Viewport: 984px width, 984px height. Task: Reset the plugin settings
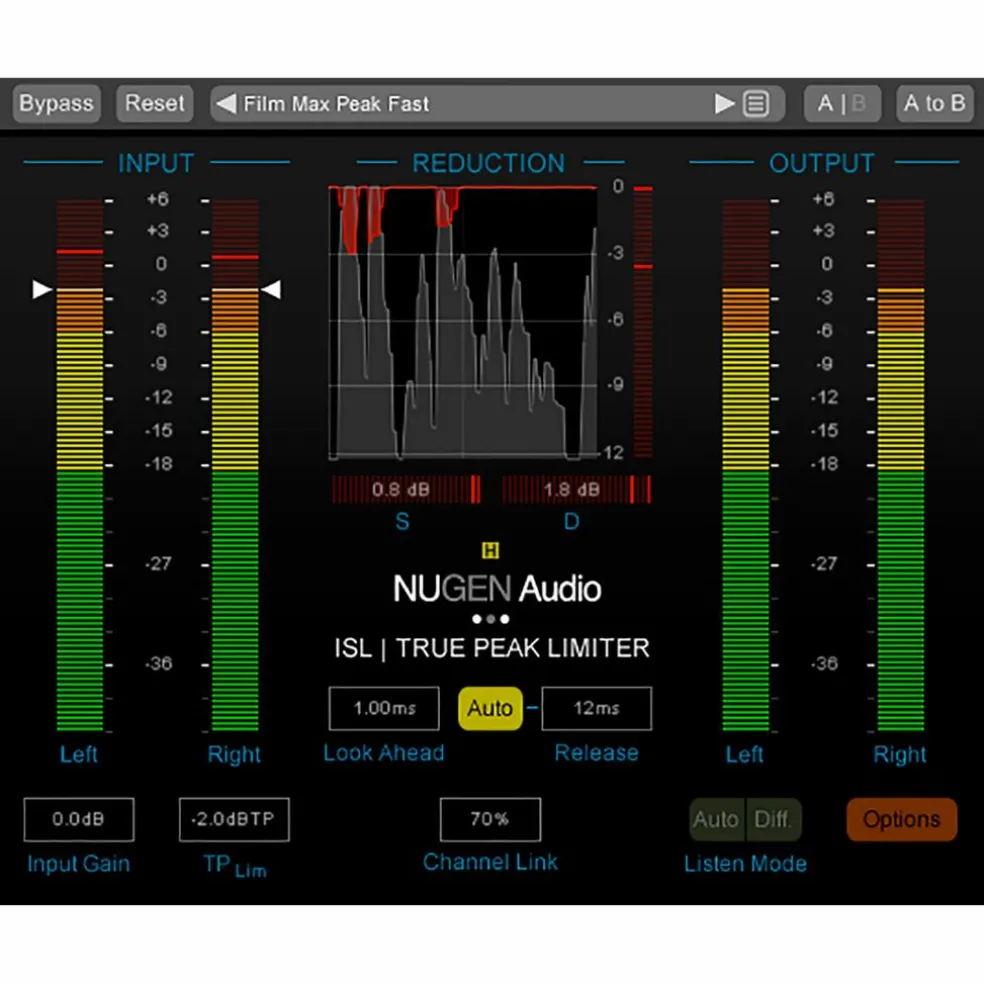coord(154,104)
